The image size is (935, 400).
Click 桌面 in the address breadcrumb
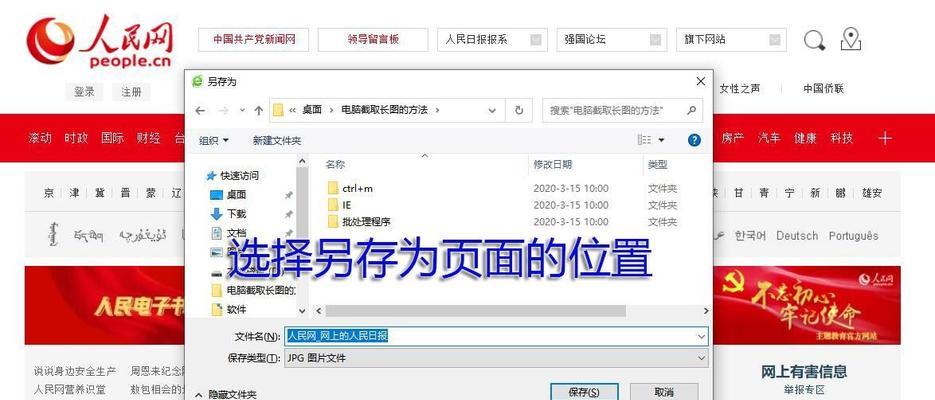(x=312, y=110)
